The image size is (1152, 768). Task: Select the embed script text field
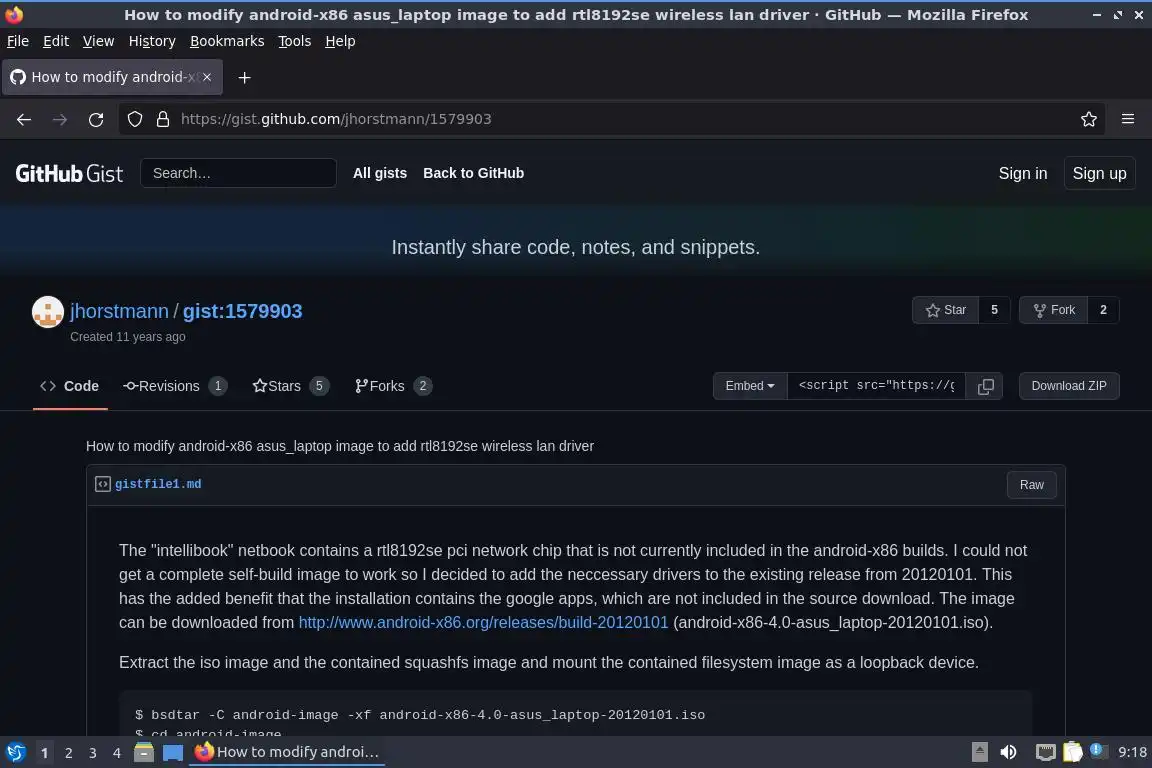(x=876, y=386)
